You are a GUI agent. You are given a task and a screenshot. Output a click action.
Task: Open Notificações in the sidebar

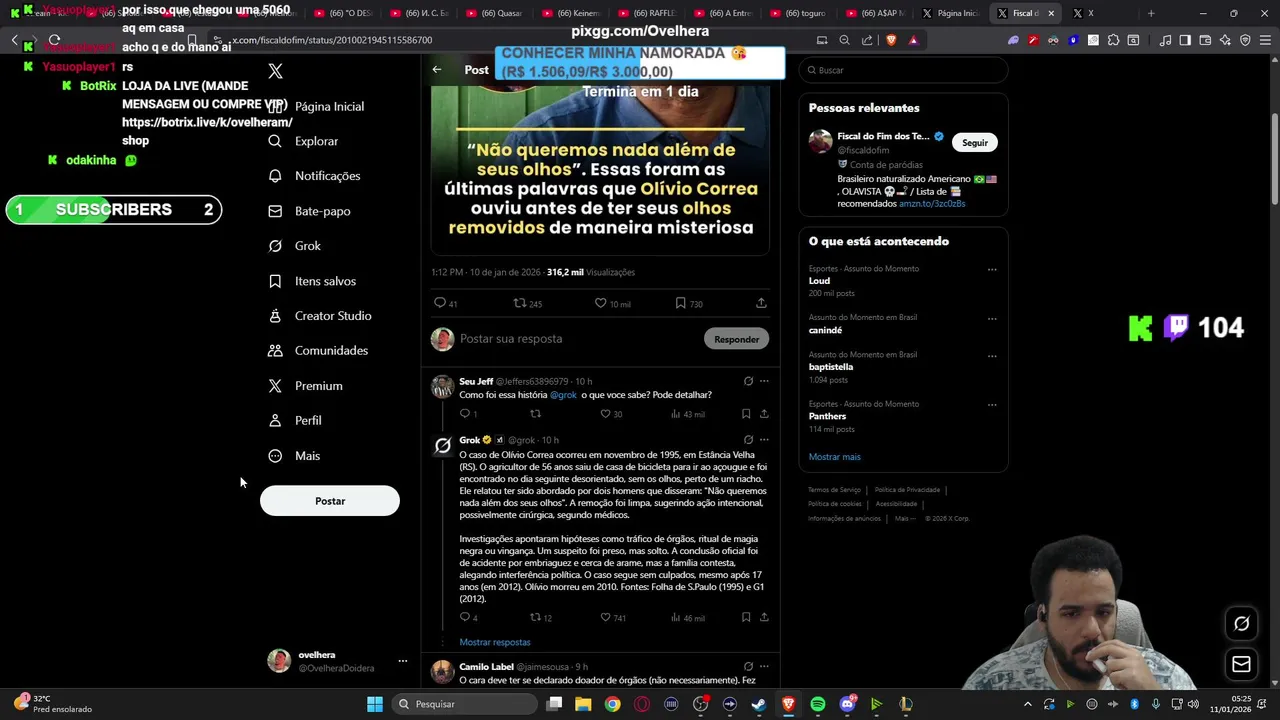(314, 176)
